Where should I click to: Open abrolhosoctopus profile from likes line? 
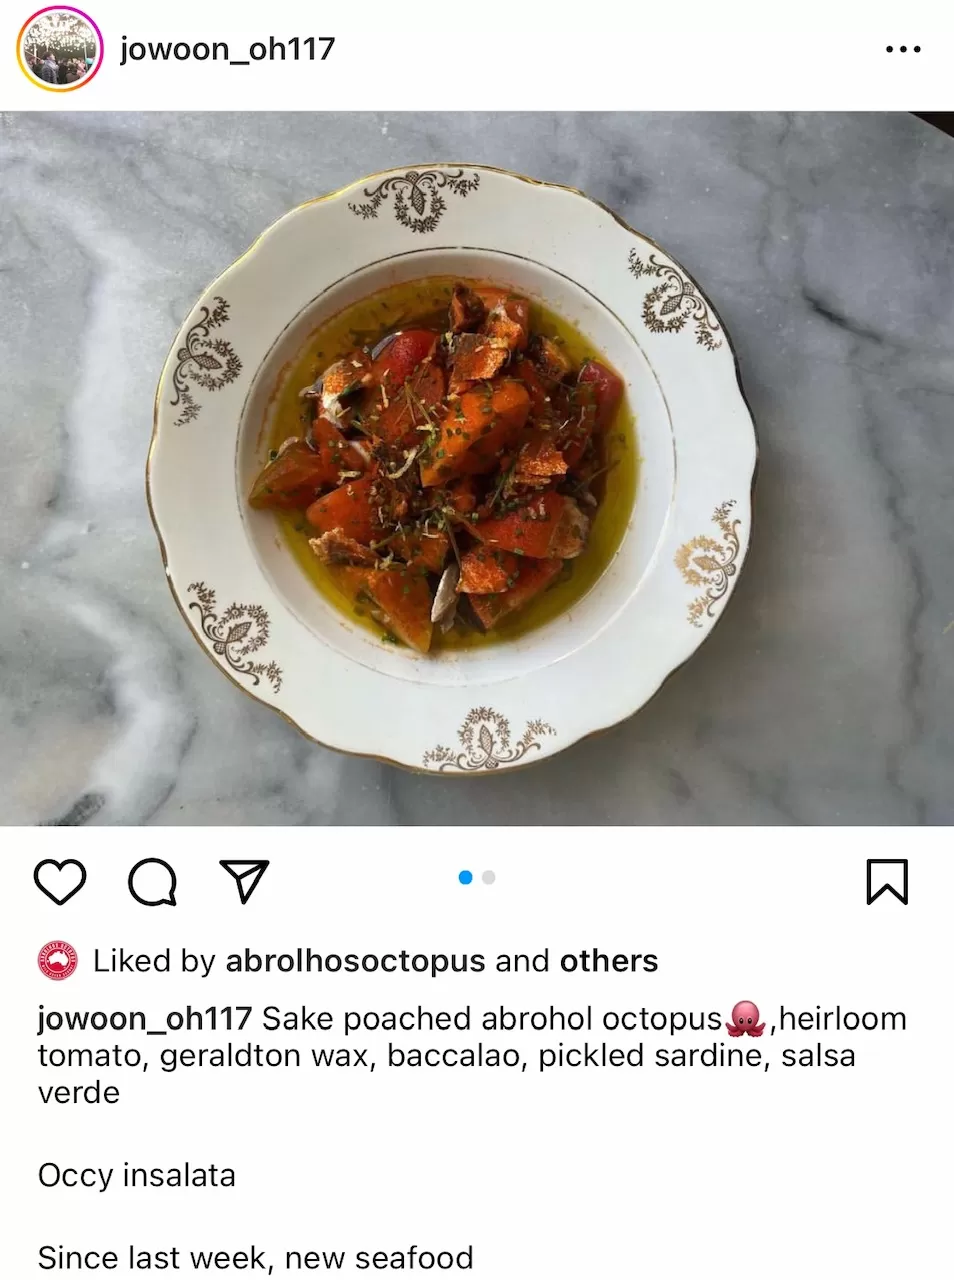pos(355,961)
